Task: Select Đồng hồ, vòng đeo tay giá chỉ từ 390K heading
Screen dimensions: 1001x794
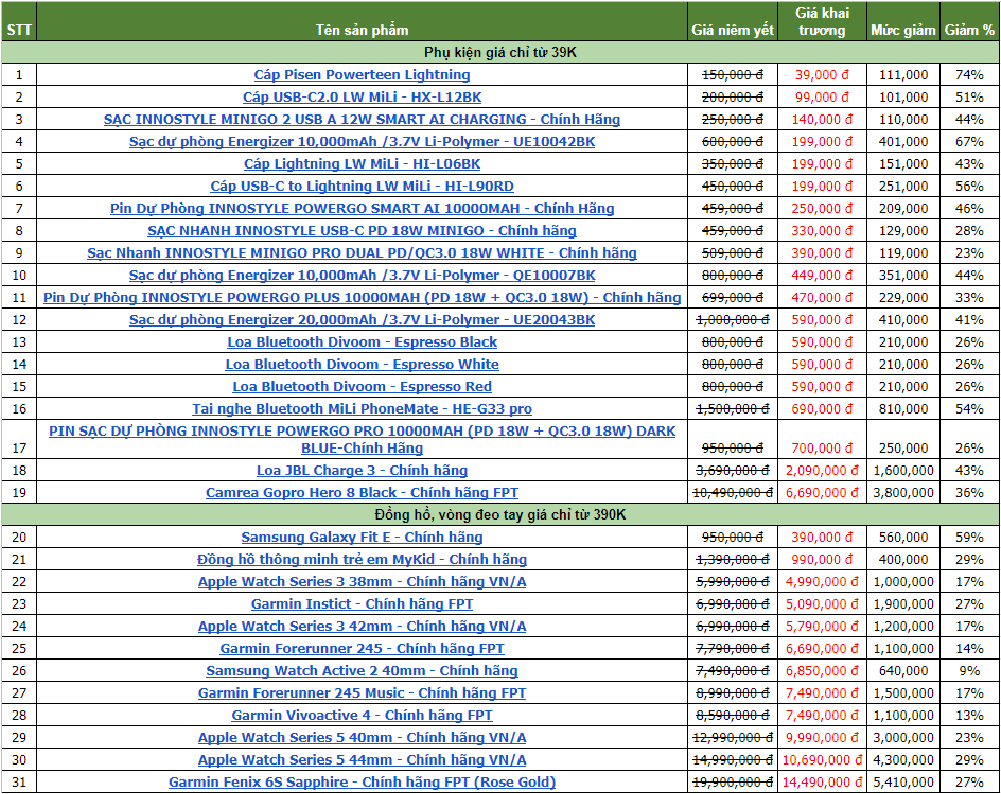Action: click(500, 515)
